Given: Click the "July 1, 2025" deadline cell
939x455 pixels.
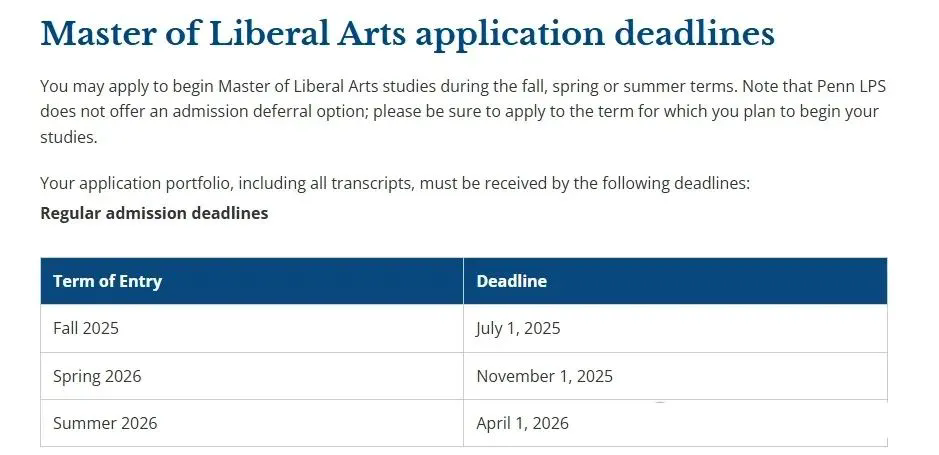Looking at the screenshot, I should (518, 328).
